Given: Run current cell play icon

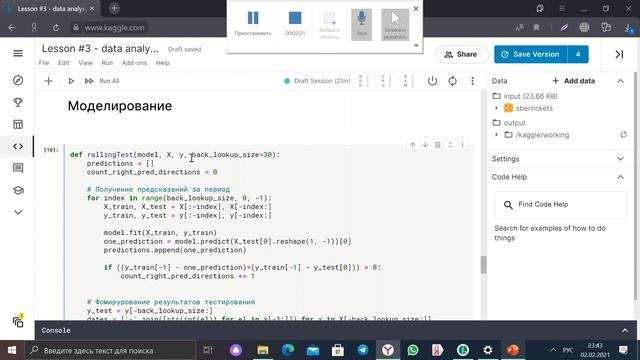Looking at the screenshot, I should tap(71, 81).
